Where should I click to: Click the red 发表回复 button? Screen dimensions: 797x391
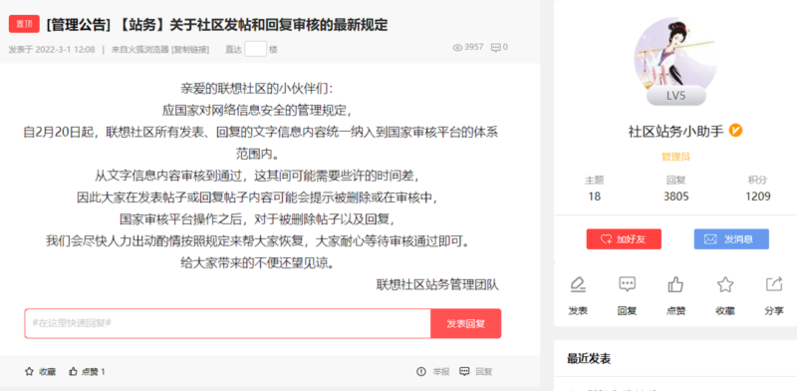pyautogui.click(x=466, y=323)
